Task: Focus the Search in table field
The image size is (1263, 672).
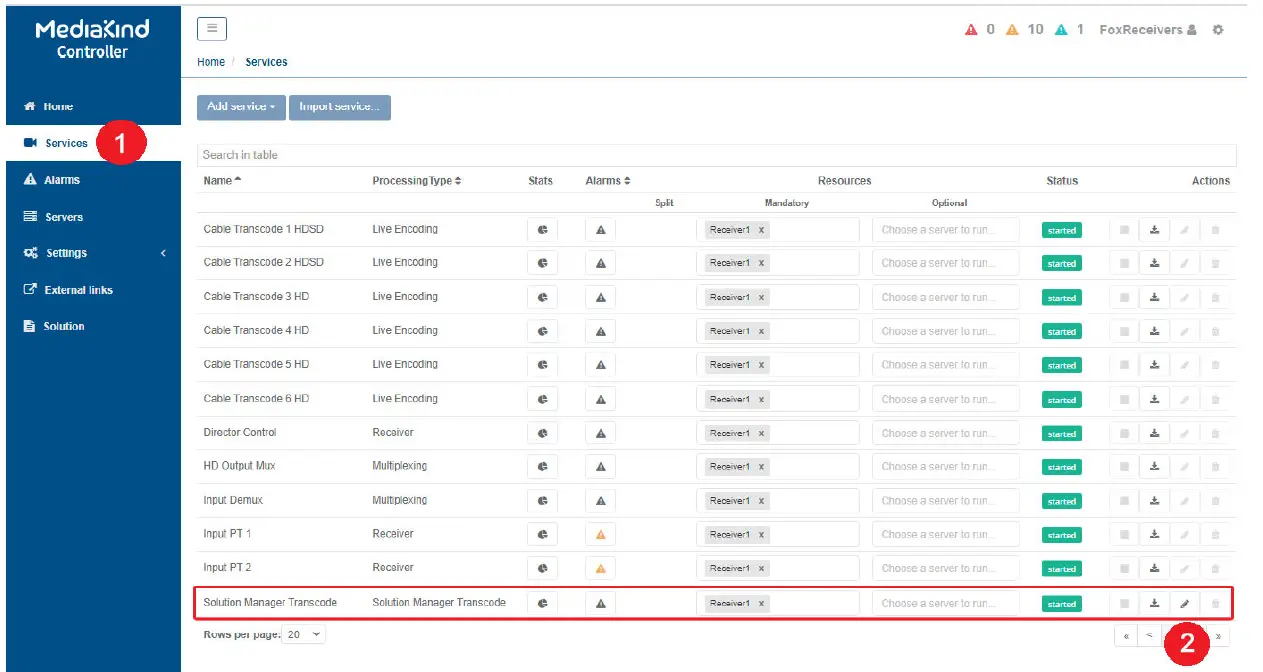Action: [x=716, y=155]
